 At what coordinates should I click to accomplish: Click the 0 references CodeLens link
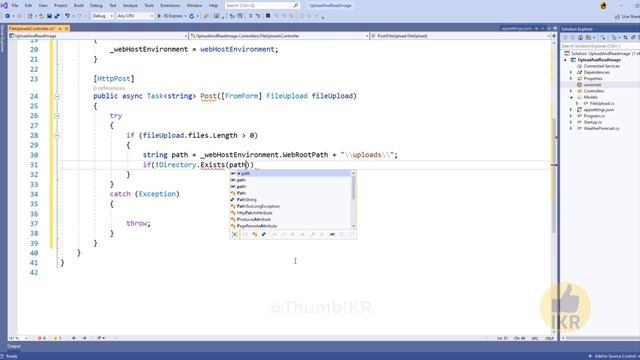click(109, 88)
